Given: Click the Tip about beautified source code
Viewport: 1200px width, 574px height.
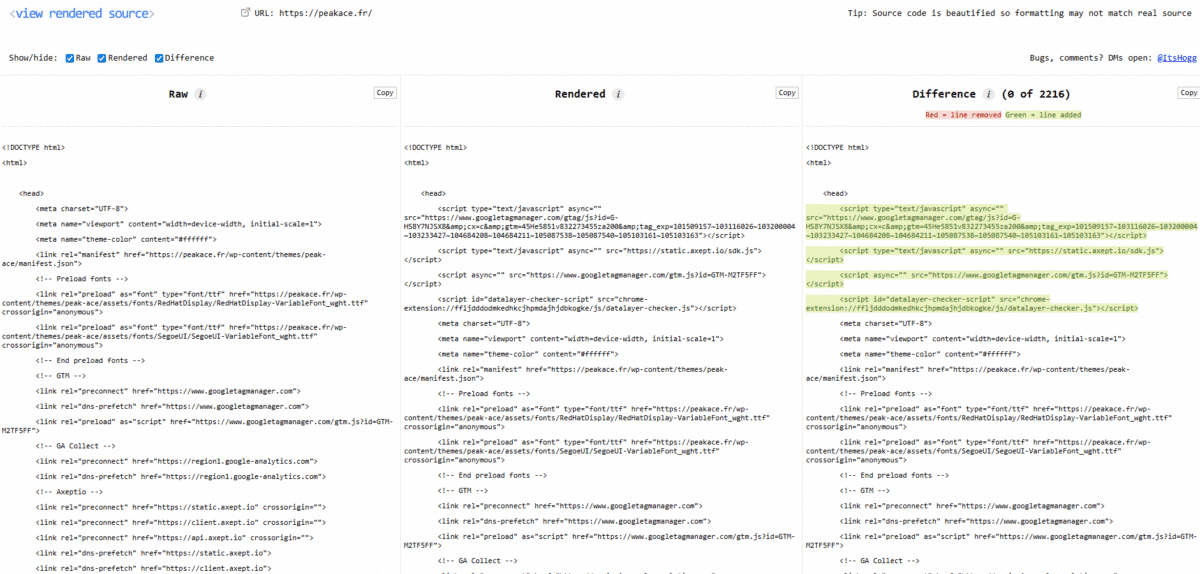Looking at the screenshot, I should [1019, 14].
